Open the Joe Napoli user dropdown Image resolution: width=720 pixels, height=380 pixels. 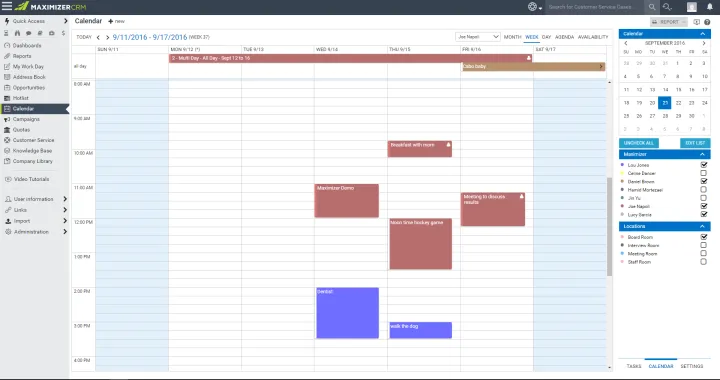click(x=478, y=37)
